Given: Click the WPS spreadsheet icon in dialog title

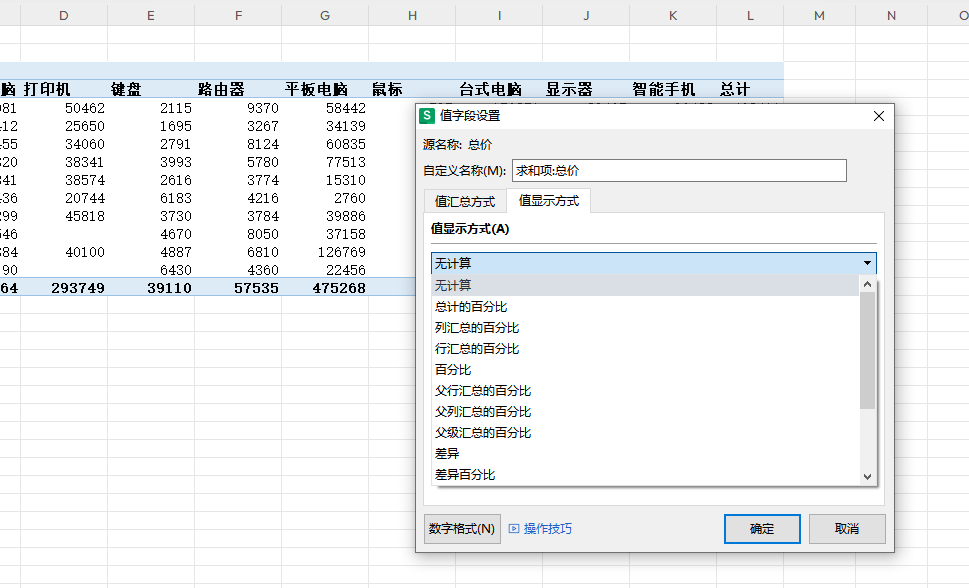Looking at the screenshot, I should (x=427, y=116).
